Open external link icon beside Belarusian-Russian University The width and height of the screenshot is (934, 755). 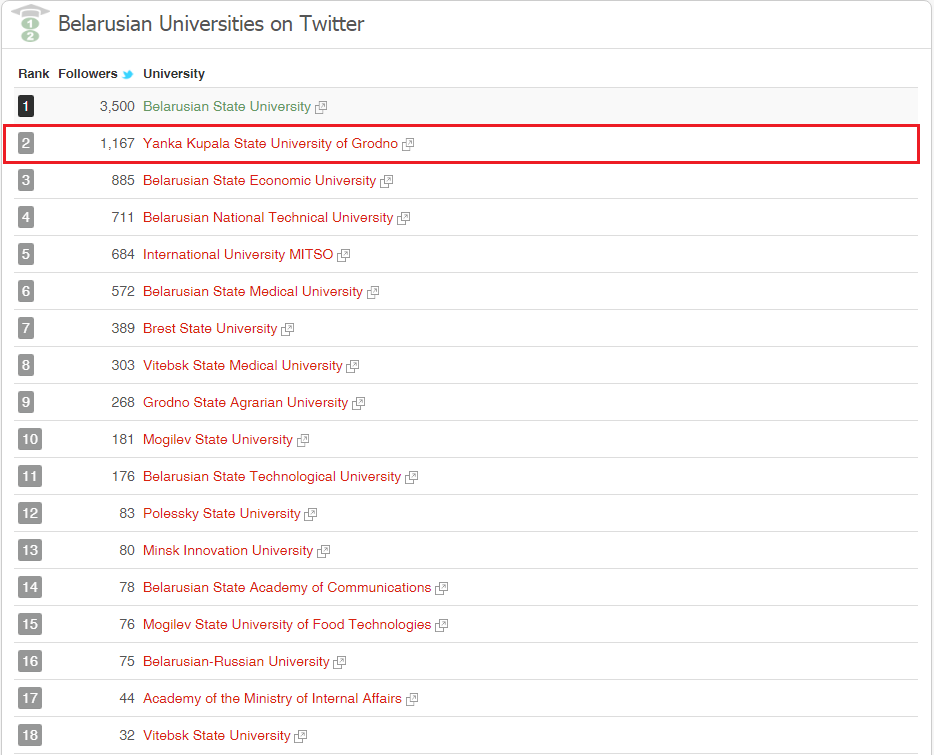coord(340,662)
